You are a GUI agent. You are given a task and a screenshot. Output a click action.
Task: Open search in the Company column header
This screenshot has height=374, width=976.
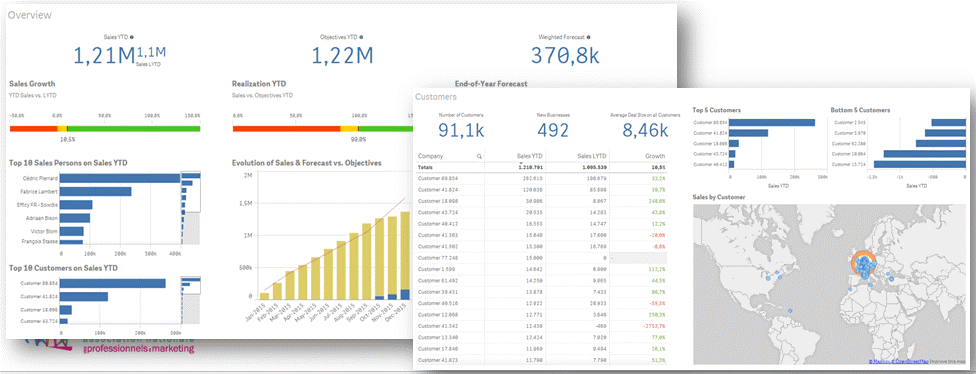pyautogui.click(x=479, y=156)
